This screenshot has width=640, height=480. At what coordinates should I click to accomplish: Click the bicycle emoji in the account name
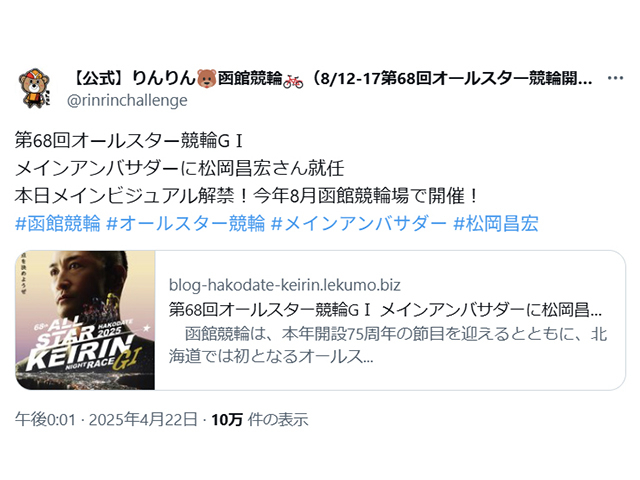pyautogui.click(x=293, y=79)
